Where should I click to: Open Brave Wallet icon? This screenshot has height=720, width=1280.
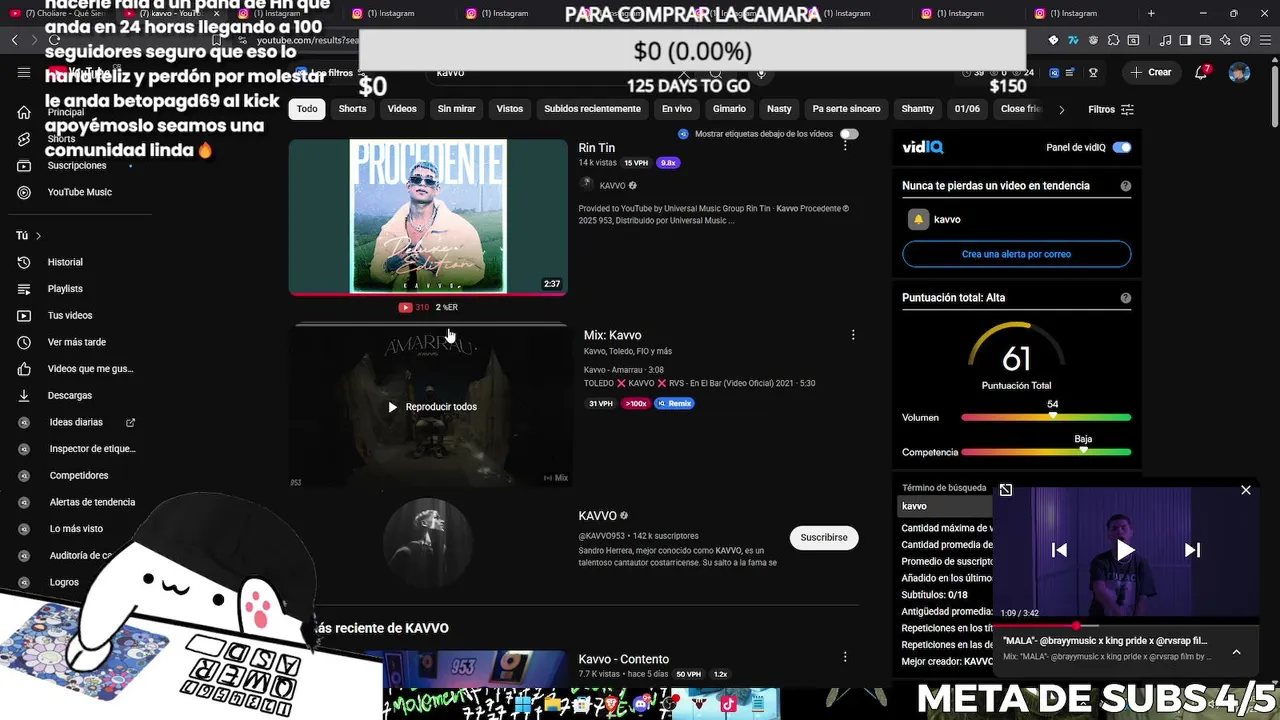(1205, 40)
